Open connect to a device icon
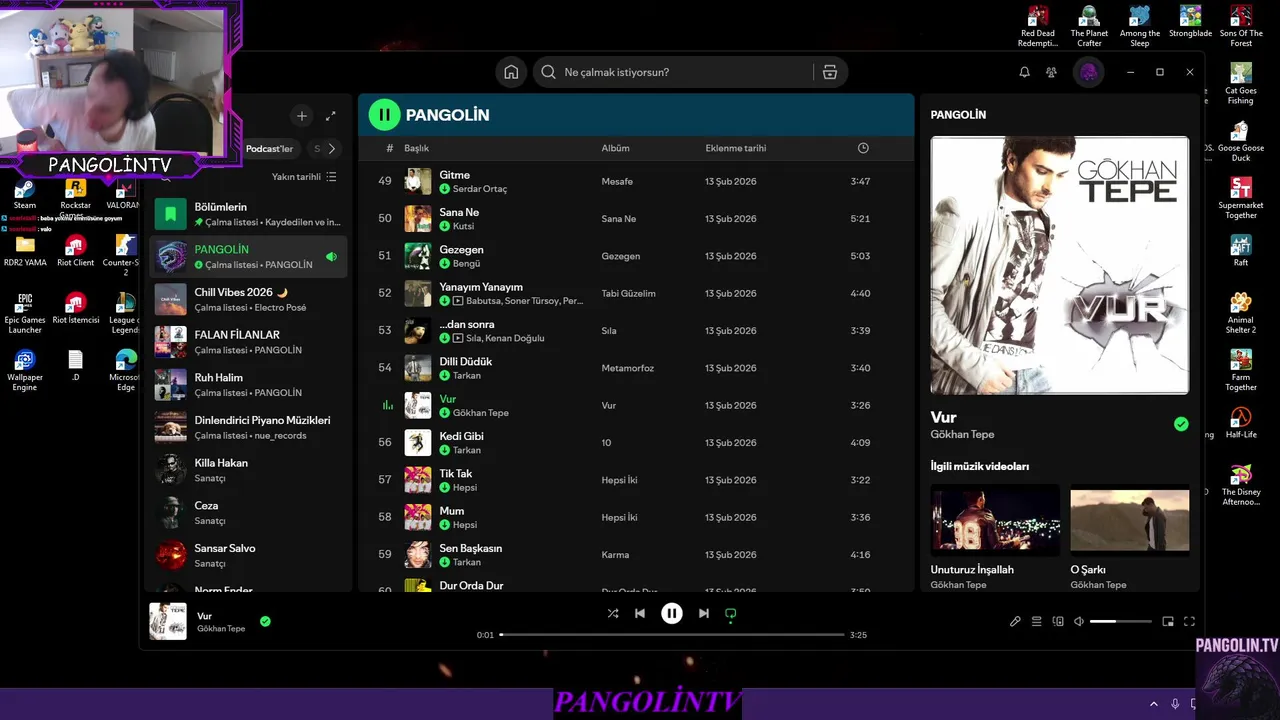Image resolution: width=1280 pixels, height=720 pixels. coord(1058,621)
